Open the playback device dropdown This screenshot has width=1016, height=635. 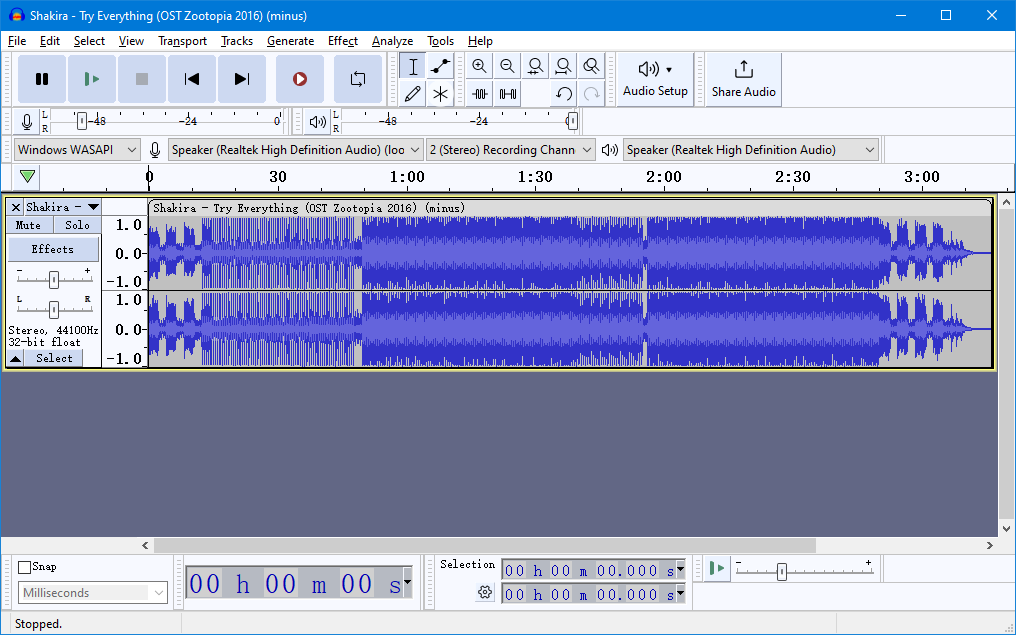pyautogui.click(x=750, y=150)
